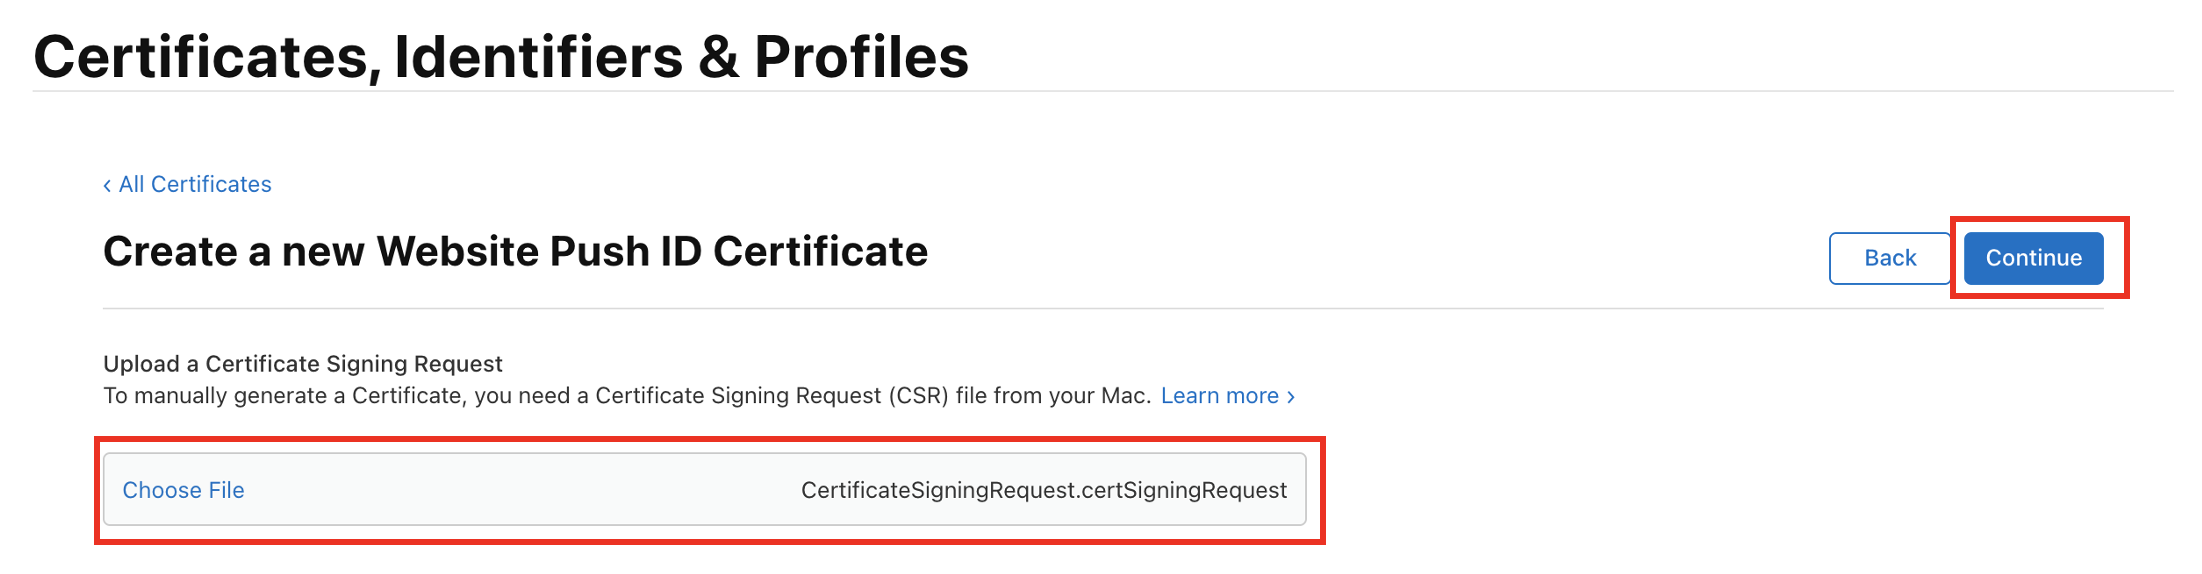Screen dimensions: 2202x574
Task: Click the blank middle of the file upload field
Action: click(520, 490)
